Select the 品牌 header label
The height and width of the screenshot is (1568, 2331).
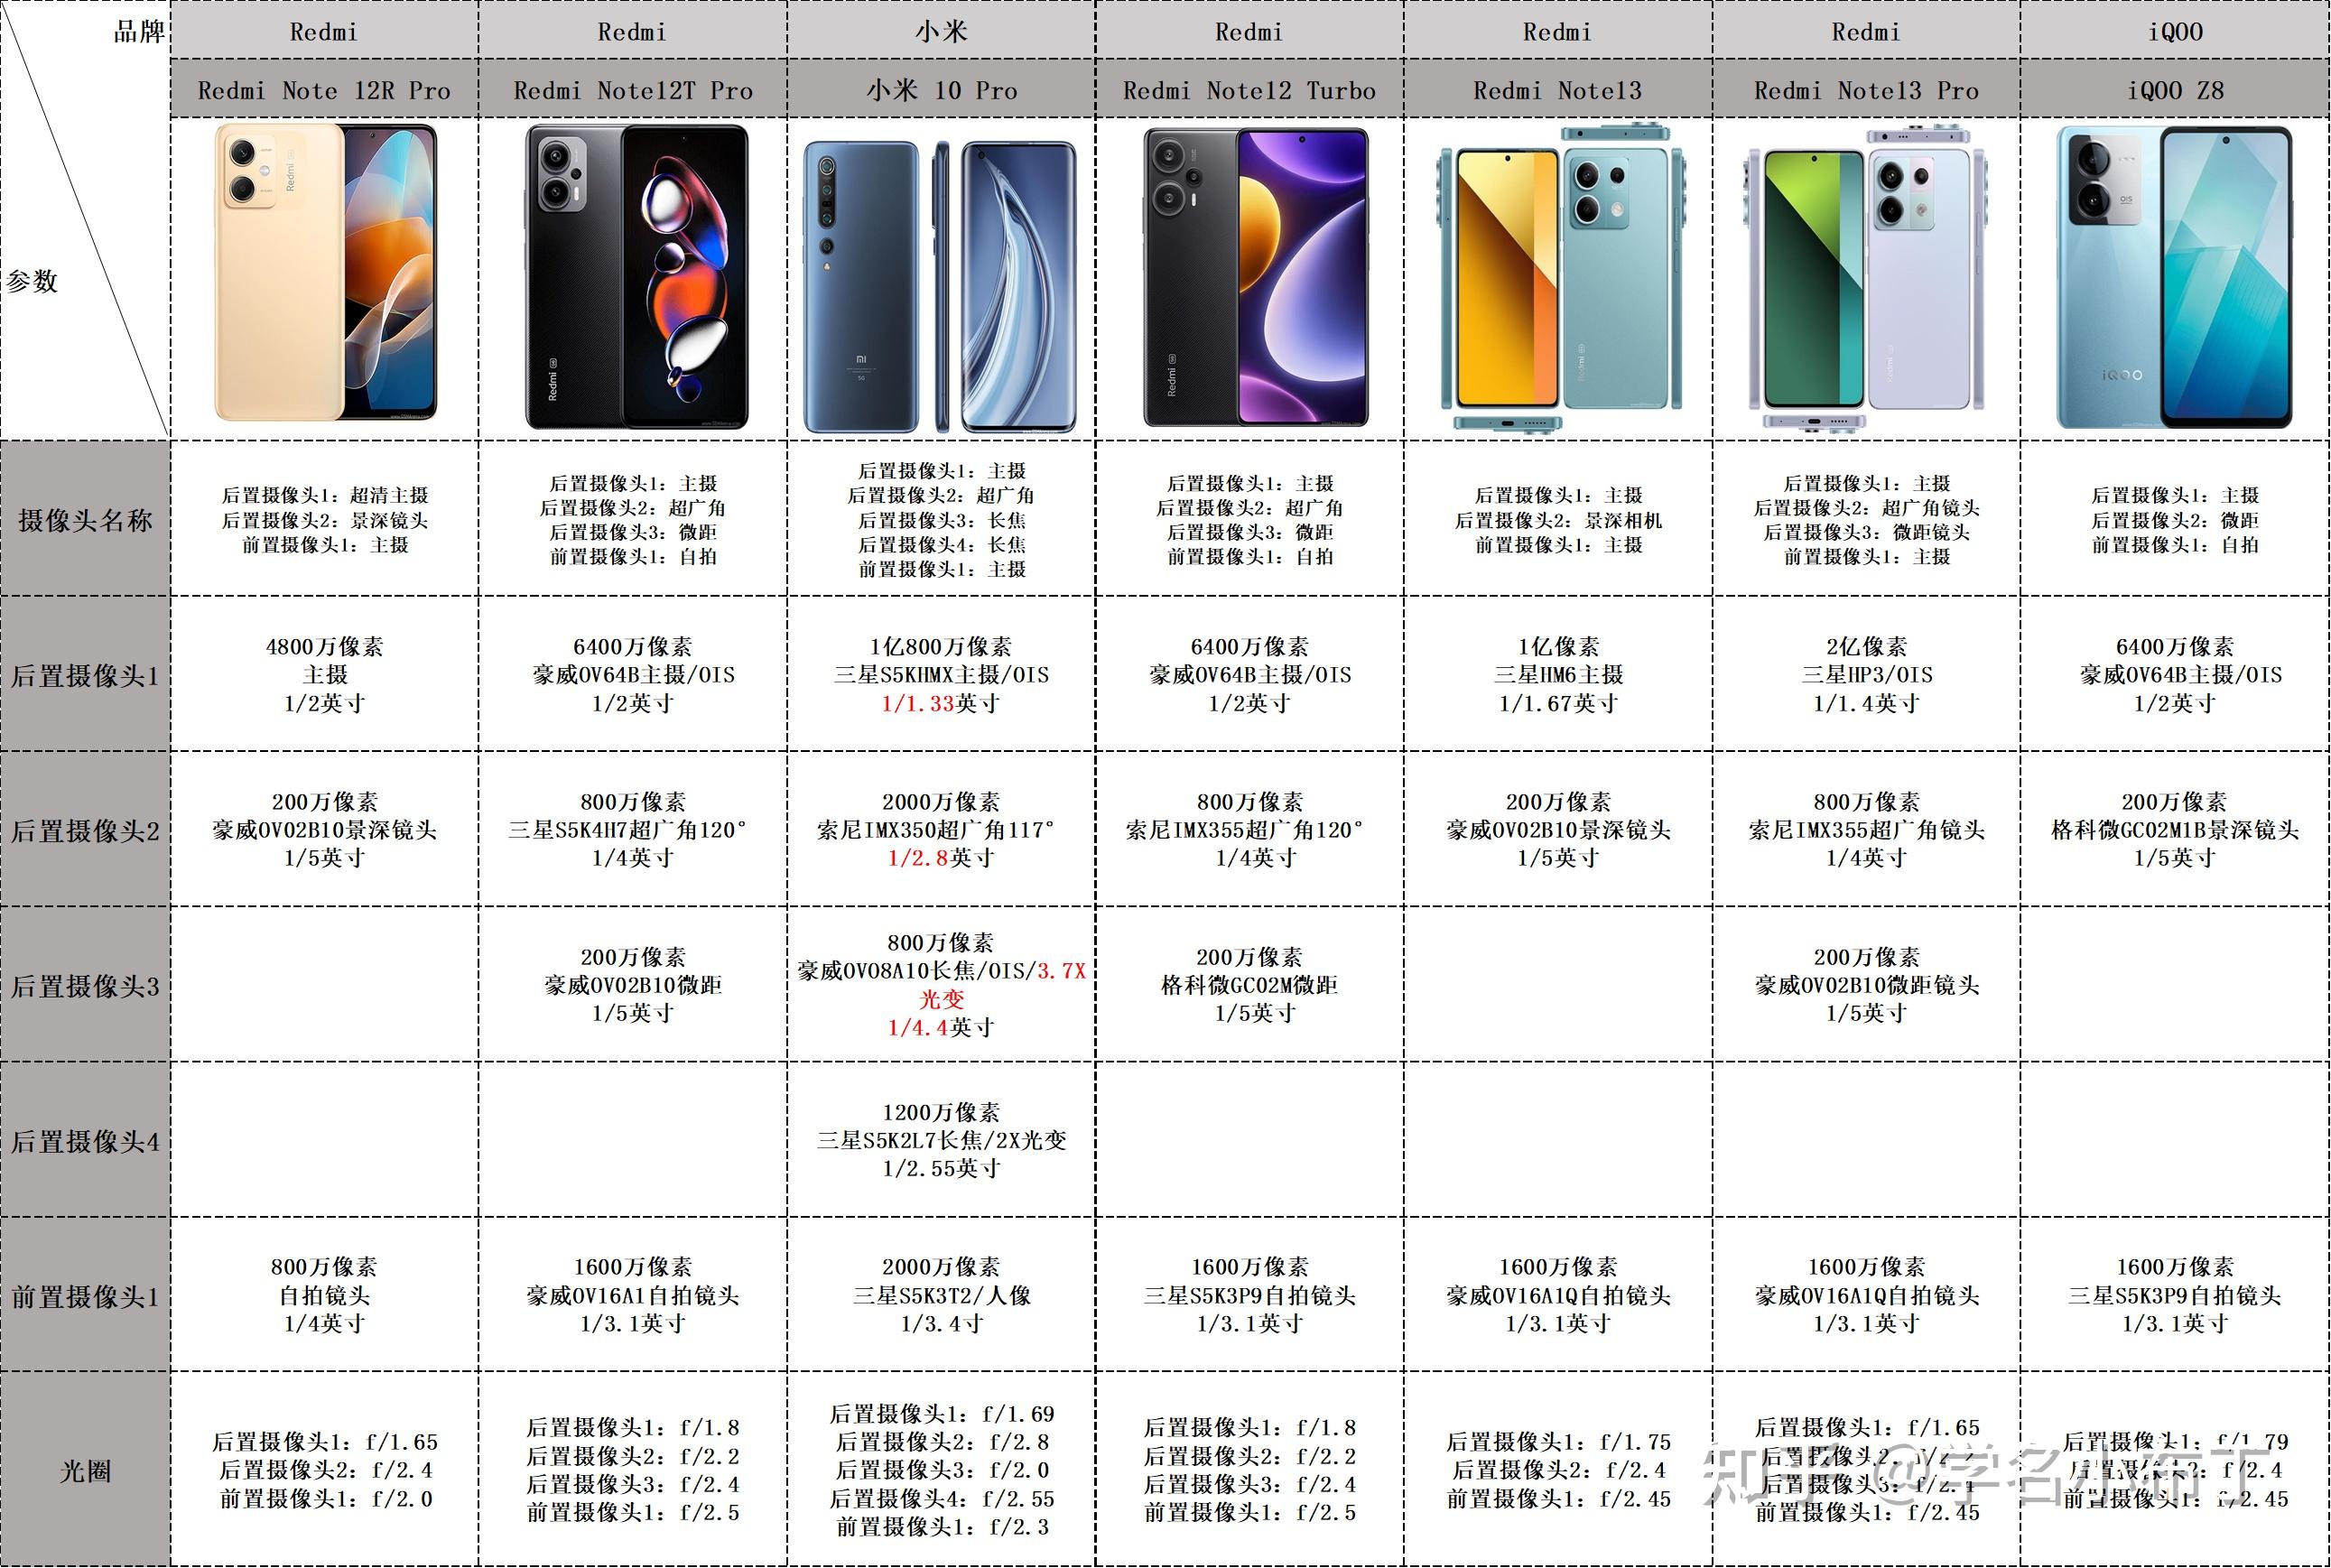[139, 31]
